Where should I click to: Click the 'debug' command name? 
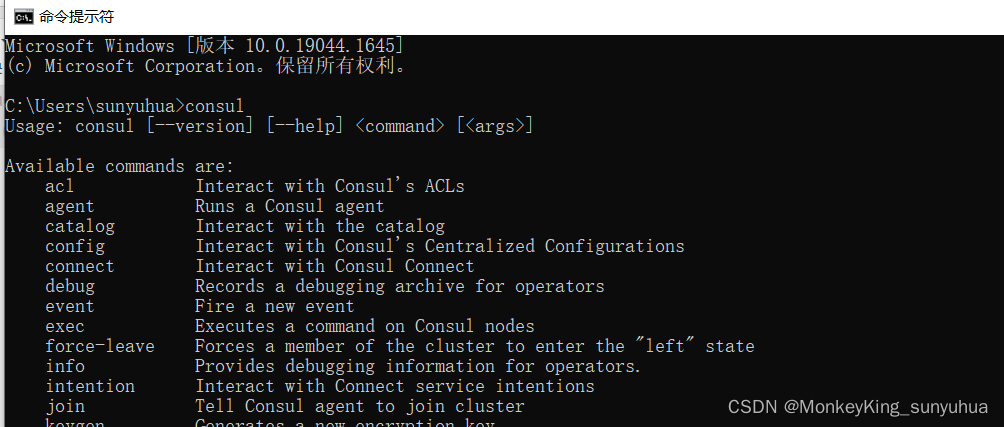point(70,286)
